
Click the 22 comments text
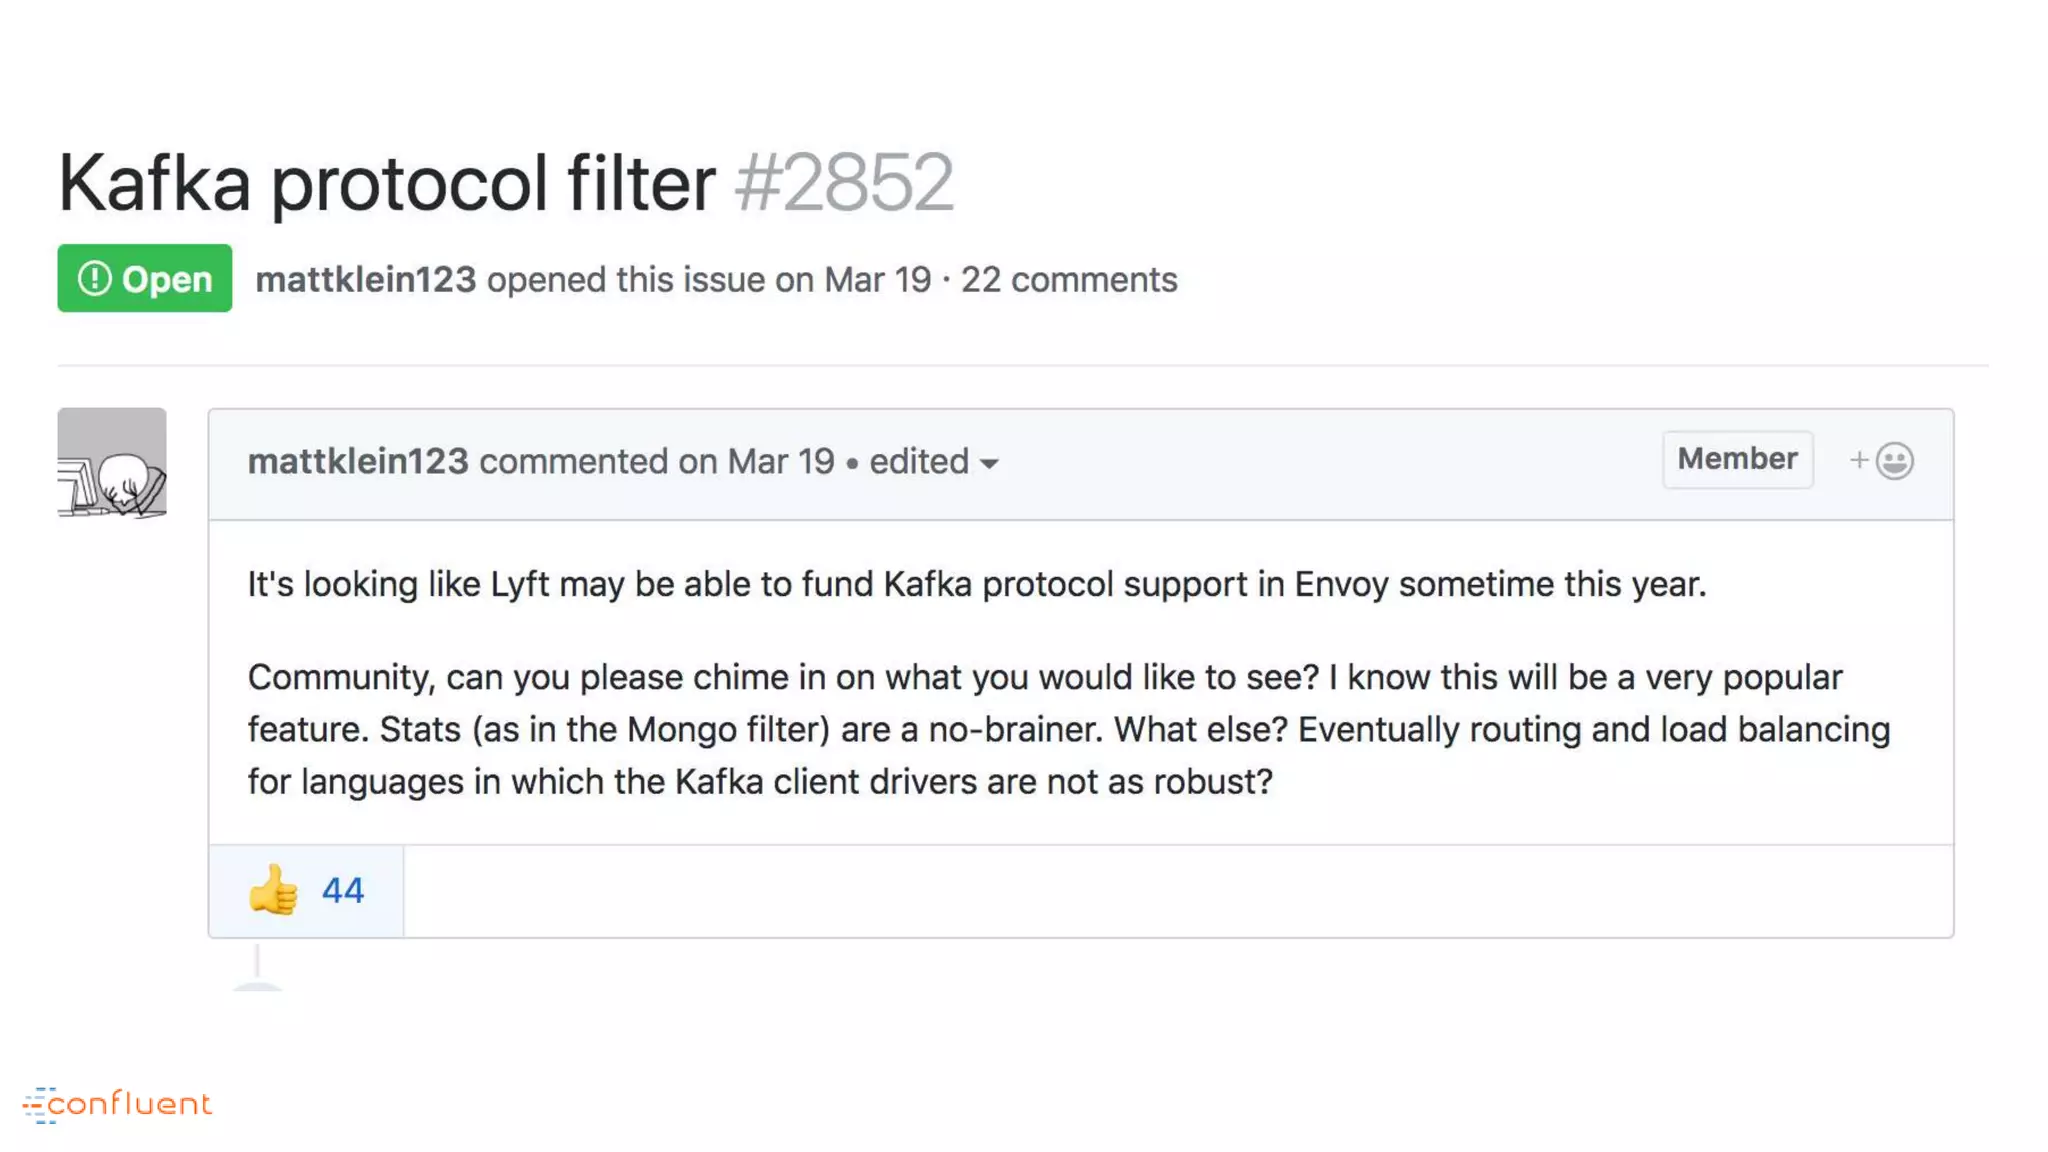(1069, 280)
